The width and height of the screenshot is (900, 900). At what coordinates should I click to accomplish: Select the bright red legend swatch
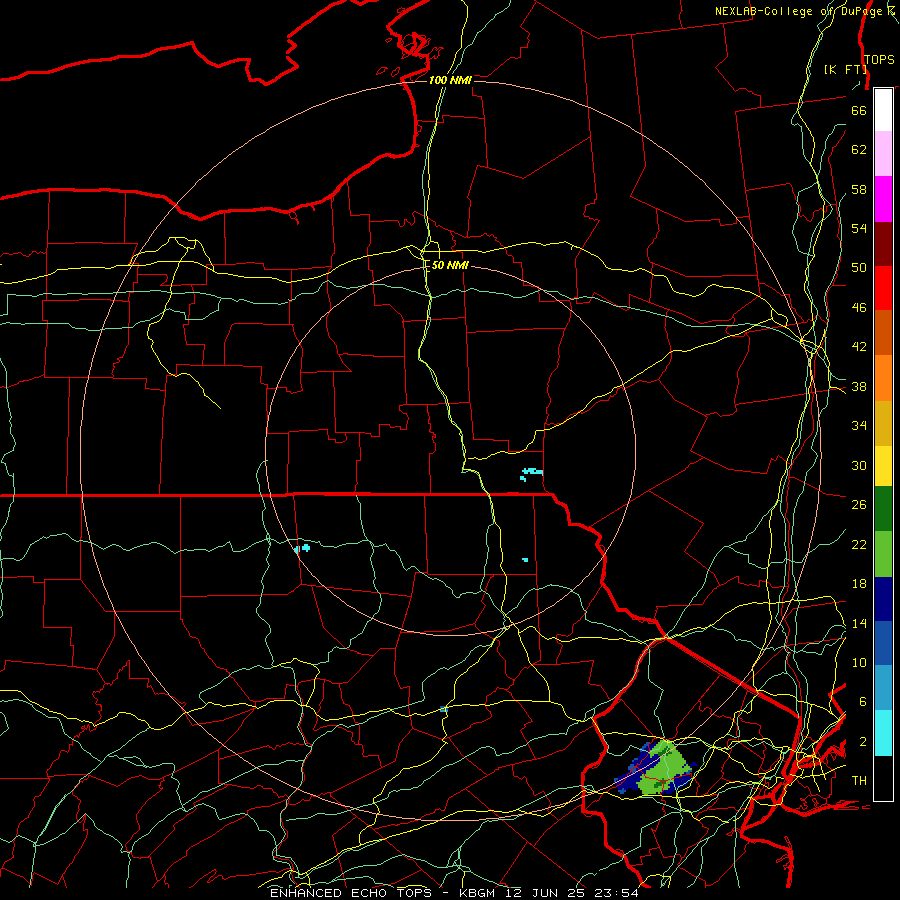coord(883,288)
